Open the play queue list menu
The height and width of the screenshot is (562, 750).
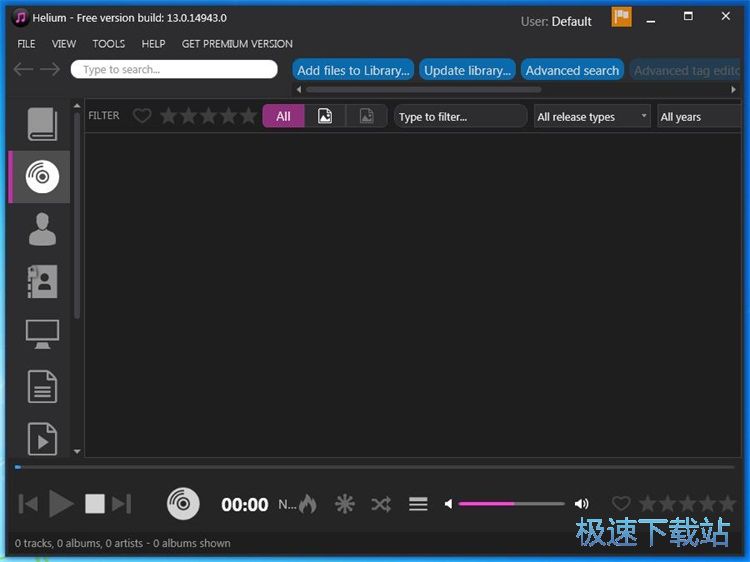[x=418, y=504]
